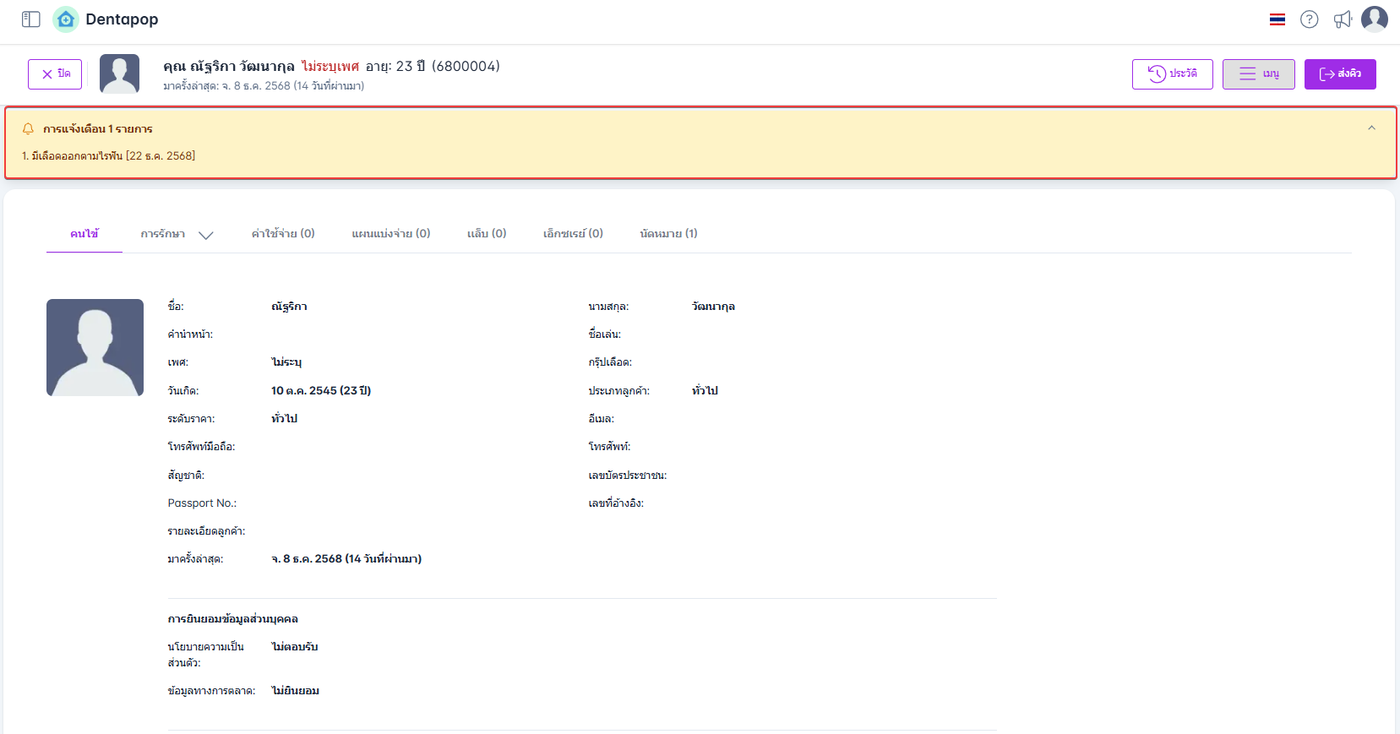Screen dimensions: 1400x734
Task: Click the last visit date in the details
Action: (346, 559)
